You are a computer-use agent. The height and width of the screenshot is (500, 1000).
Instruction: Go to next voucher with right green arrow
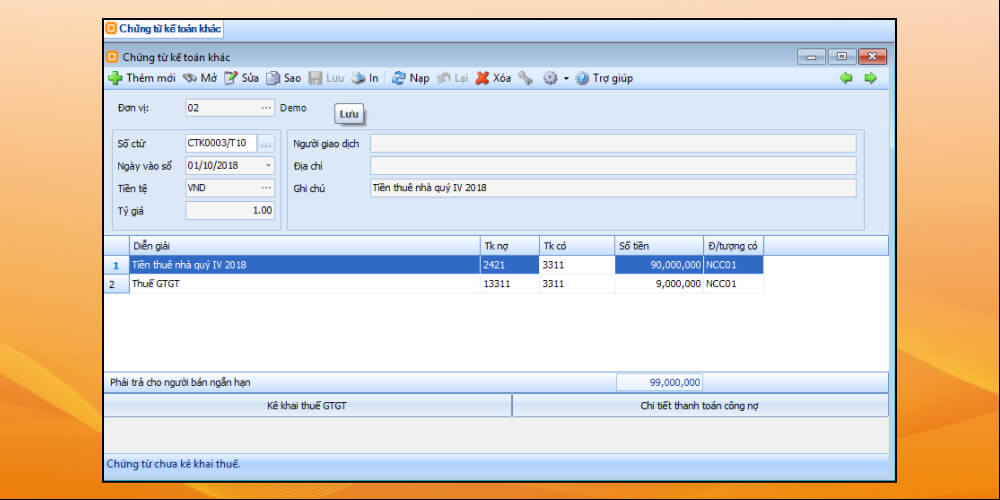(870, 78)
